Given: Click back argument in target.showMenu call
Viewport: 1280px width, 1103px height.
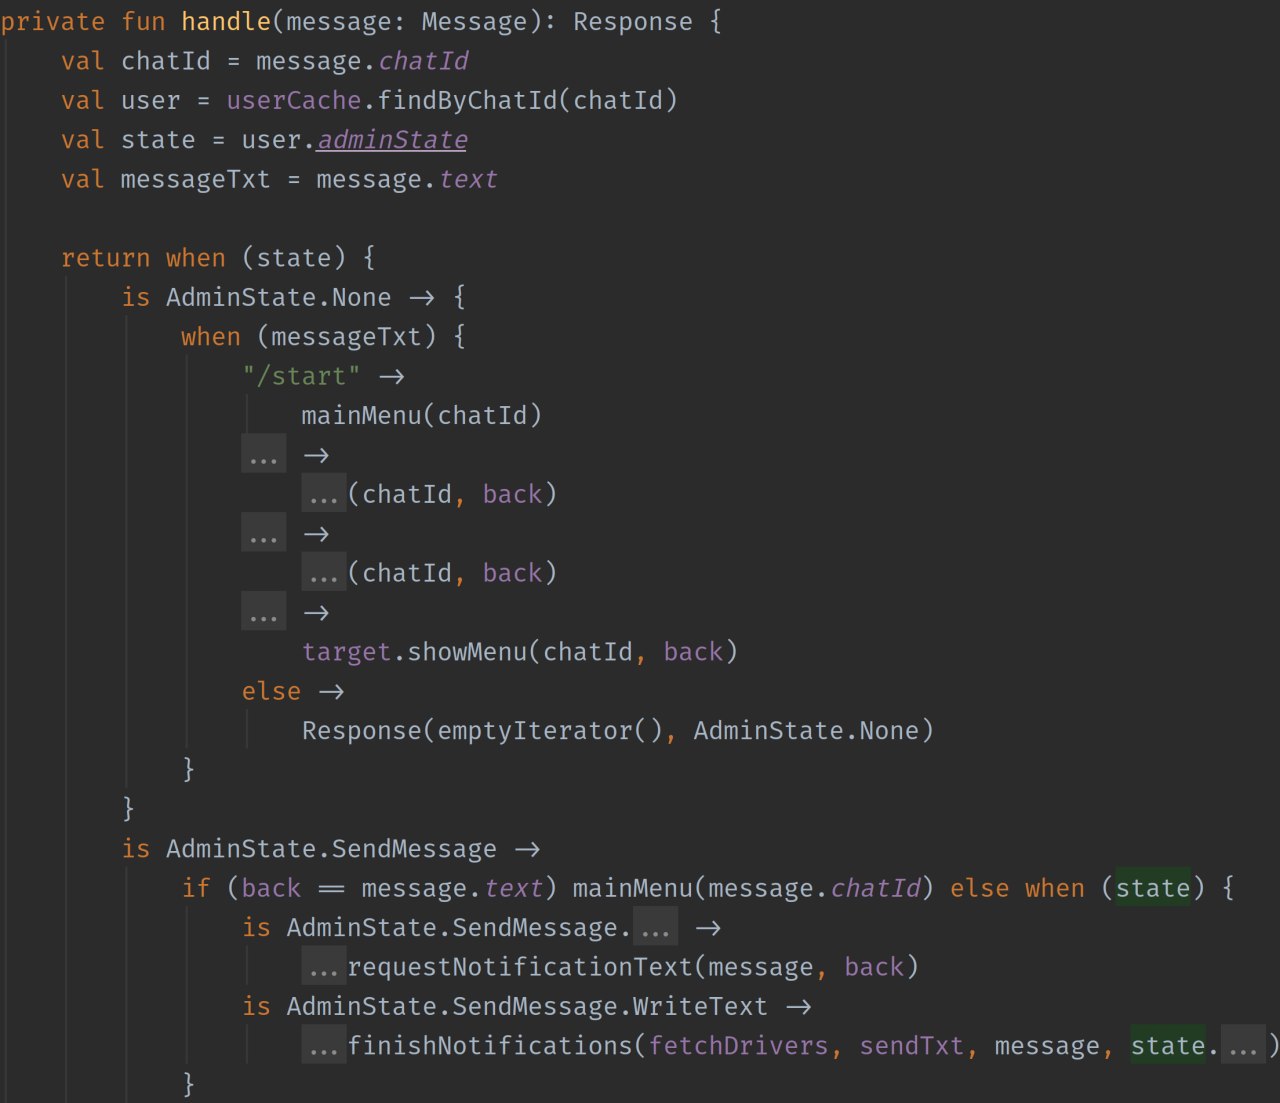Looking at the screenshot, I should click(693, 652).
